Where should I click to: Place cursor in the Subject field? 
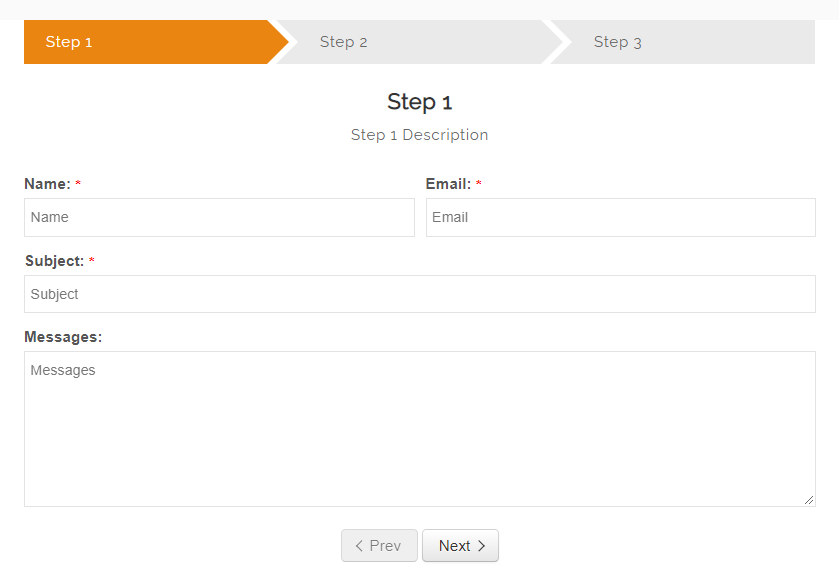[x=419, y=294]
